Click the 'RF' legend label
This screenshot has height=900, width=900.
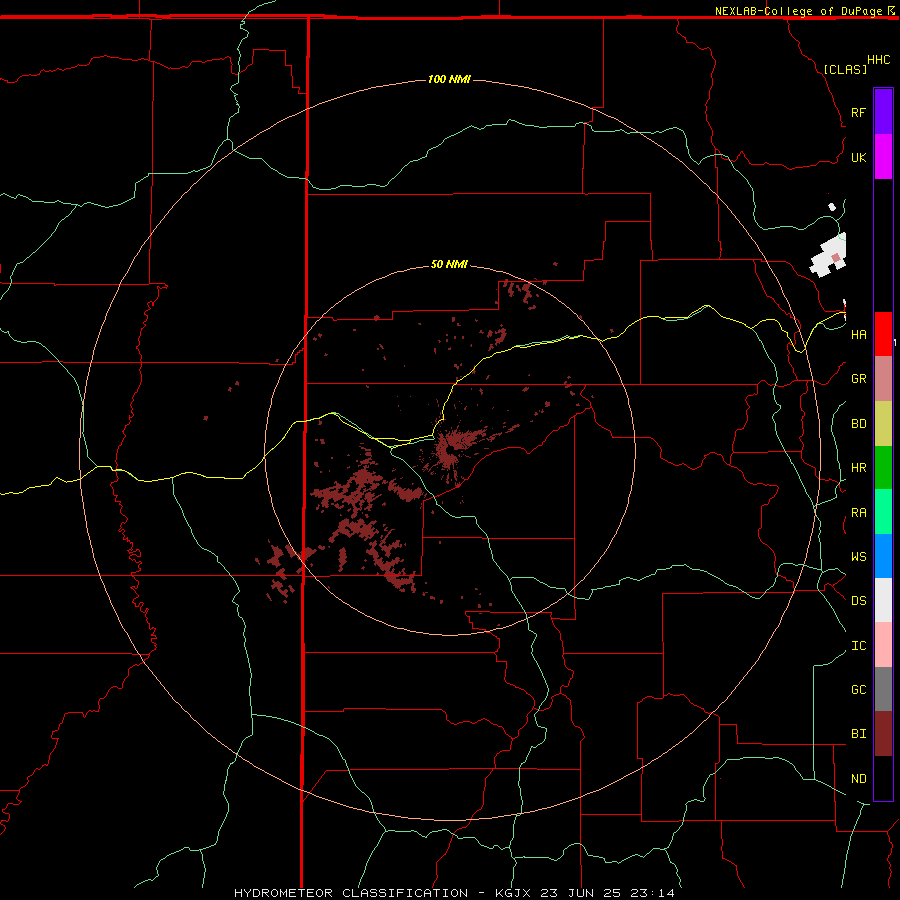coord(858,112)
